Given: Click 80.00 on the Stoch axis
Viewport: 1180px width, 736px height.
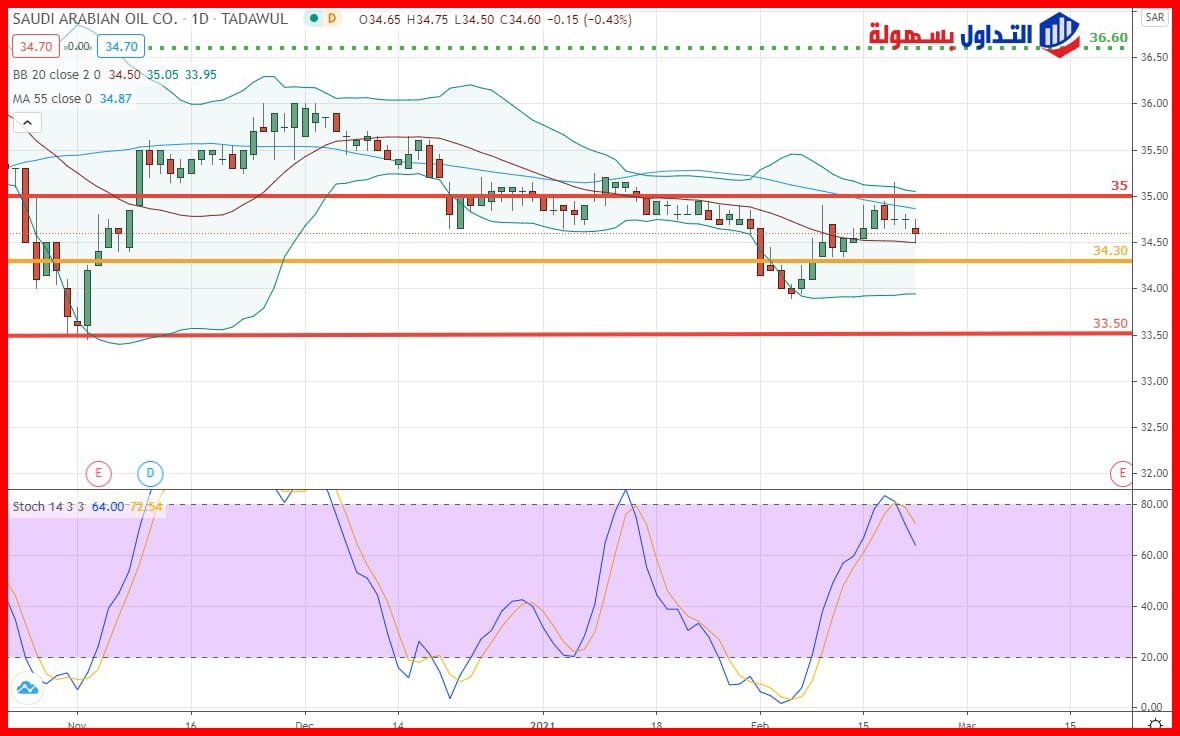Looking at the screenshot, I should coord(1153,504).
